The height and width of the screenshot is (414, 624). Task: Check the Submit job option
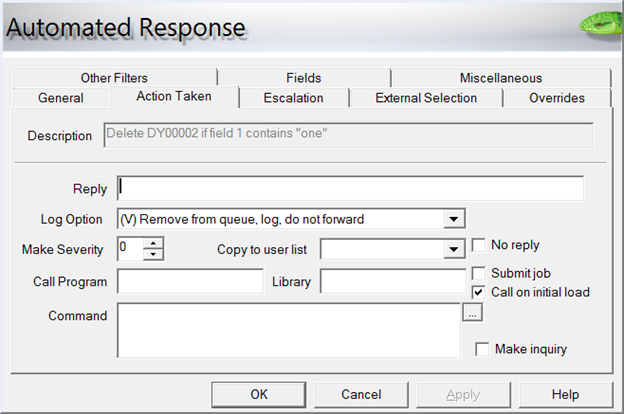(x=479, y=273)
